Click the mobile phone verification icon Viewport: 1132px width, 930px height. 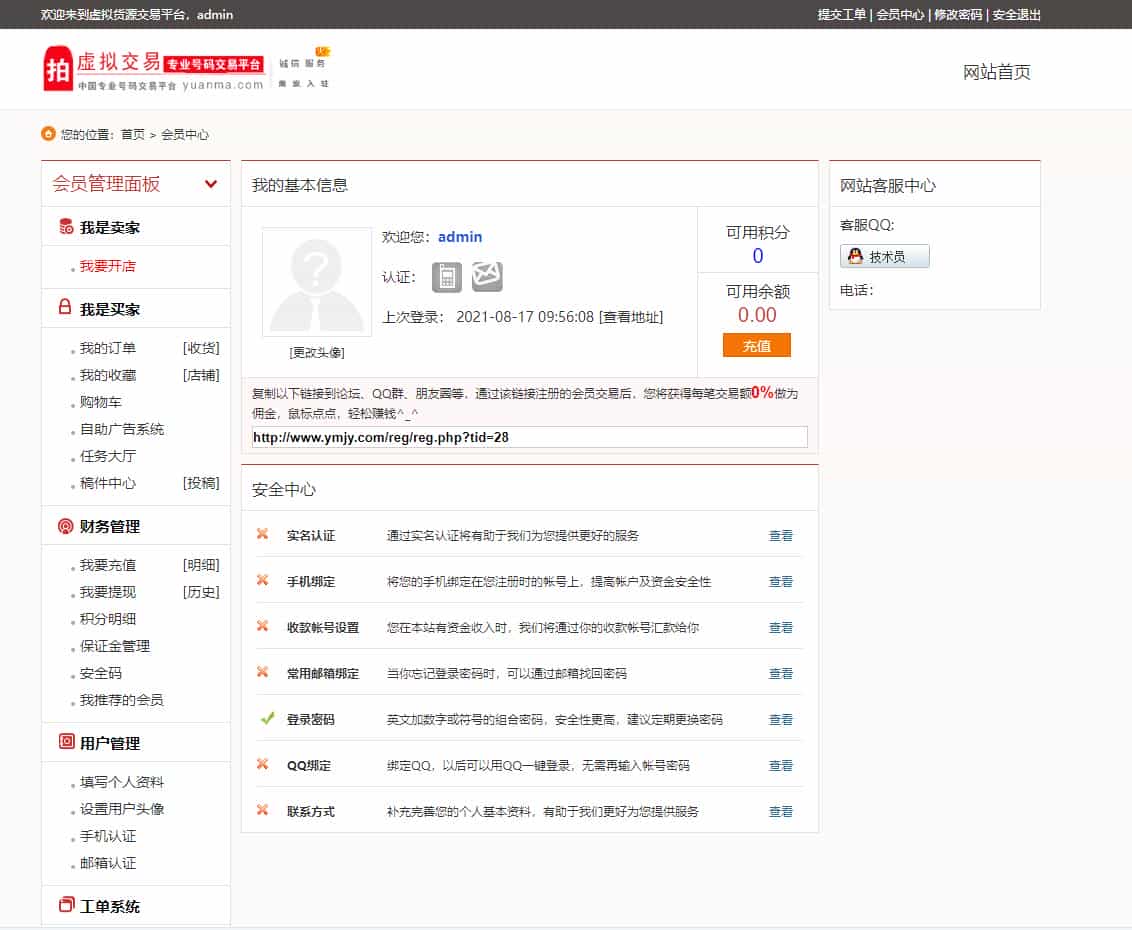tap(447, 277)
